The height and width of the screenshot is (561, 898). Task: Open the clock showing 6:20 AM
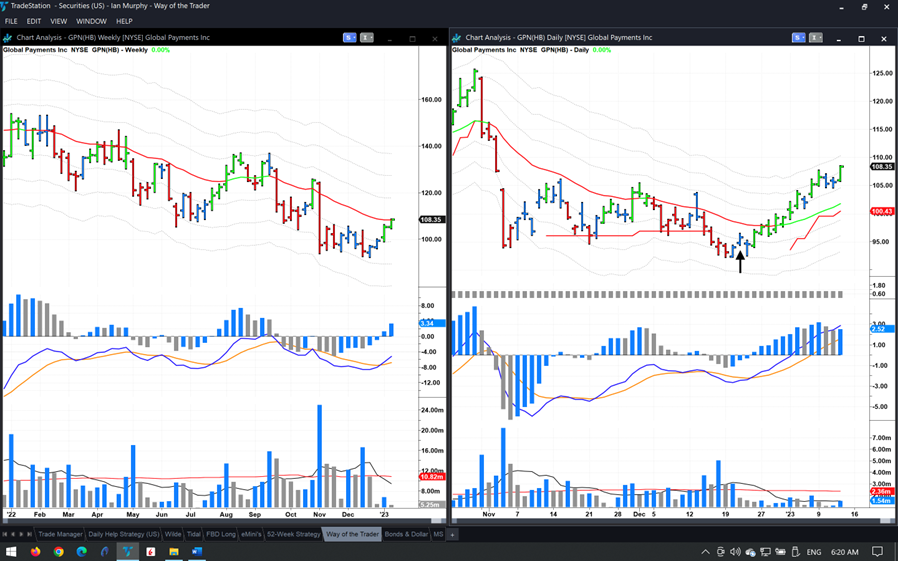pos(845,552)
